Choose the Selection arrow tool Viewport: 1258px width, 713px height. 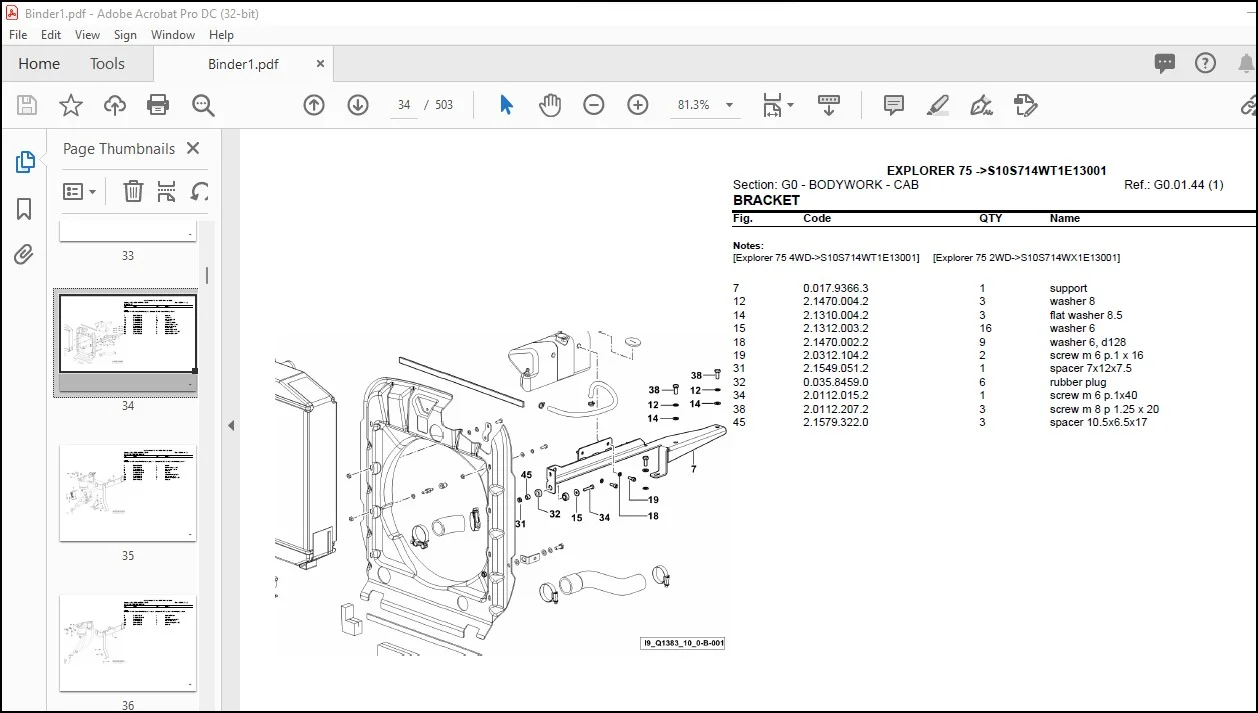506,105
